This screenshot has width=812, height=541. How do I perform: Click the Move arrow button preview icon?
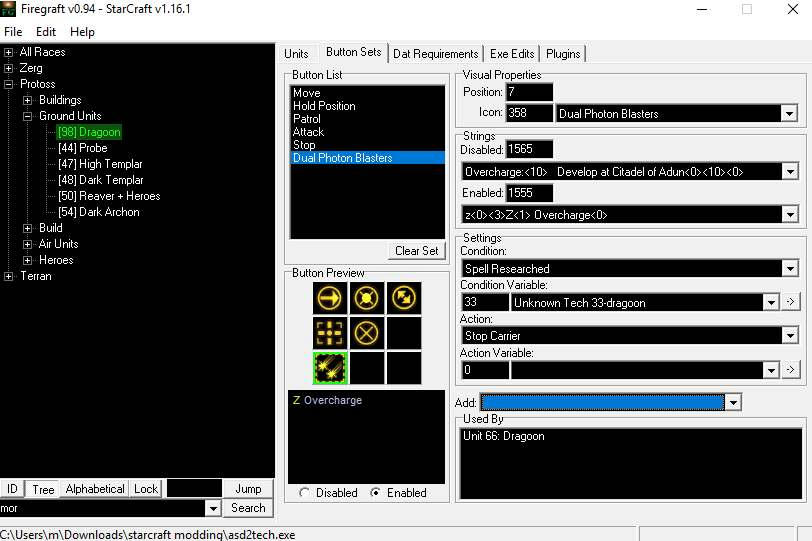point(330,298)
